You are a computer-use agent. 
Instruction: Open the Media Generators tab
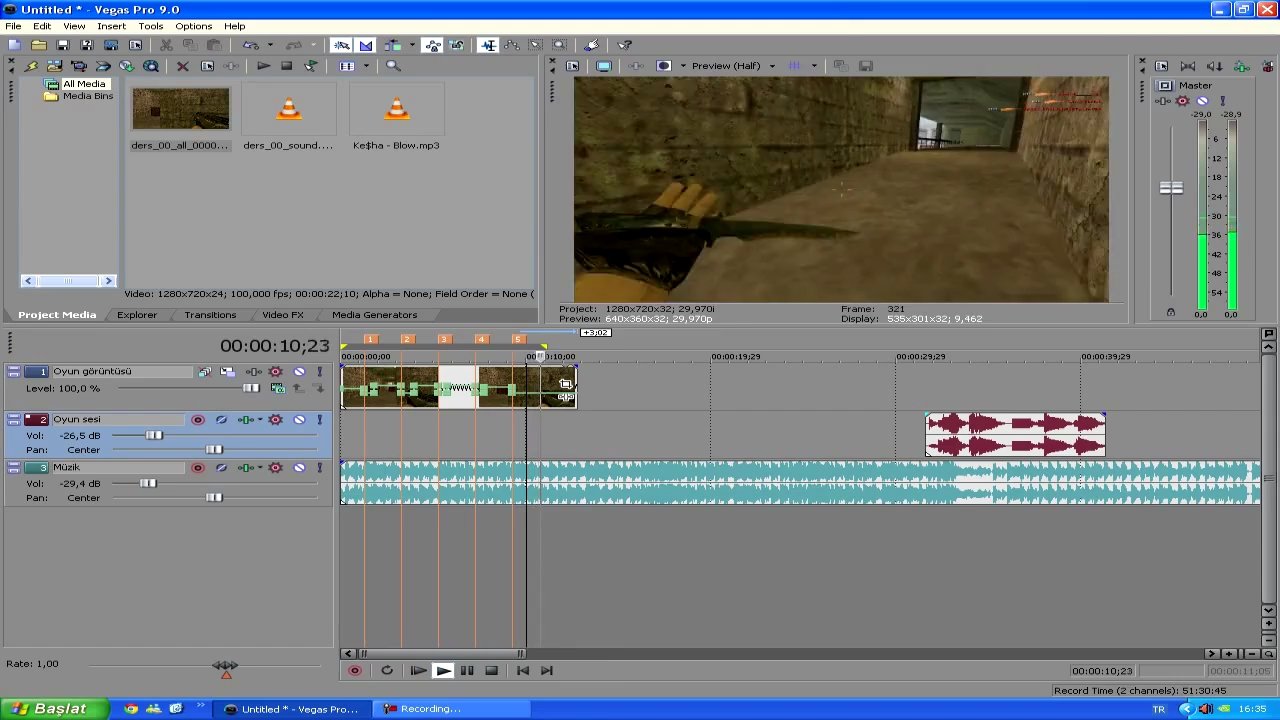pyautogui.click(x=375, y=315)
